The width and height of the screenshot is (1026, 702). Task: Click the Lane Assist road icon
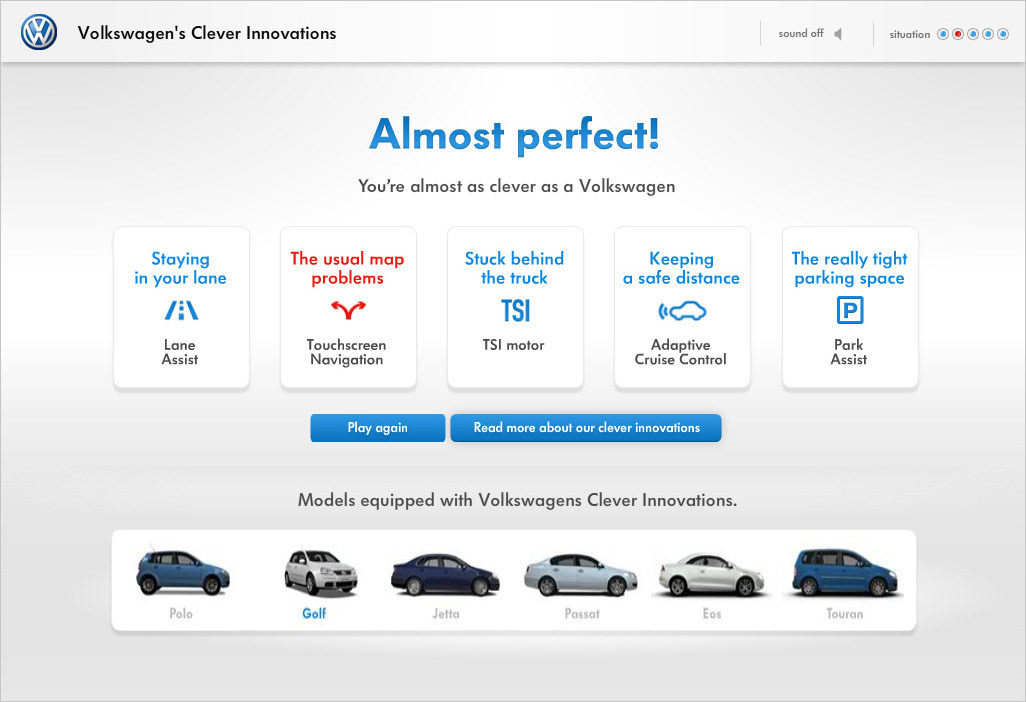pos(181,309)
